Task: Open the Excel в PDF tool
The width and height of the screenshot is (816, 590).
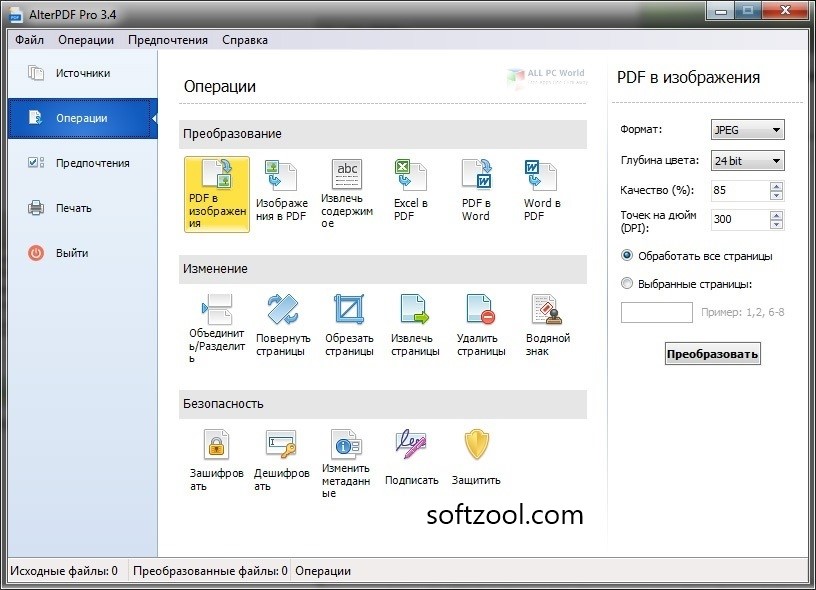Action: click(x=411, y=193)
